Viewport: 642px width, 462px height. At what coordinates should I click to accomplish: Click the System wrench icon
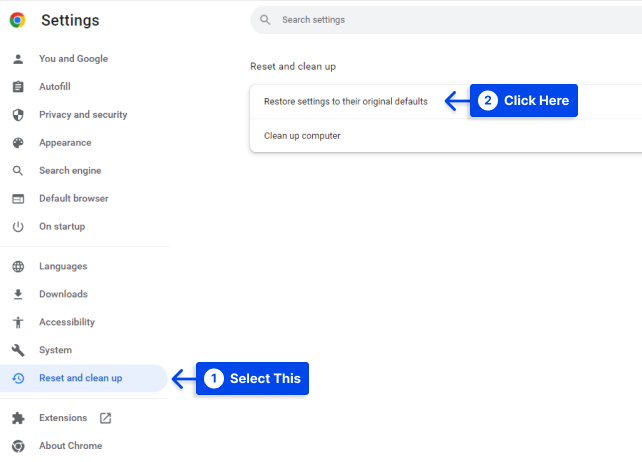click(18, 351)
